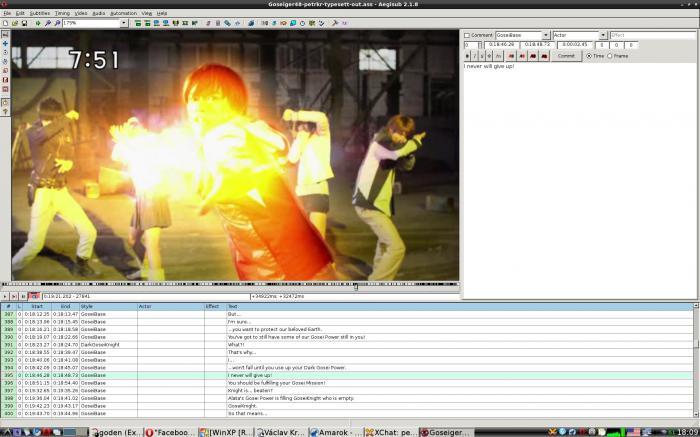Open the 175% video zoom dropdown

[x=124, y=23]
